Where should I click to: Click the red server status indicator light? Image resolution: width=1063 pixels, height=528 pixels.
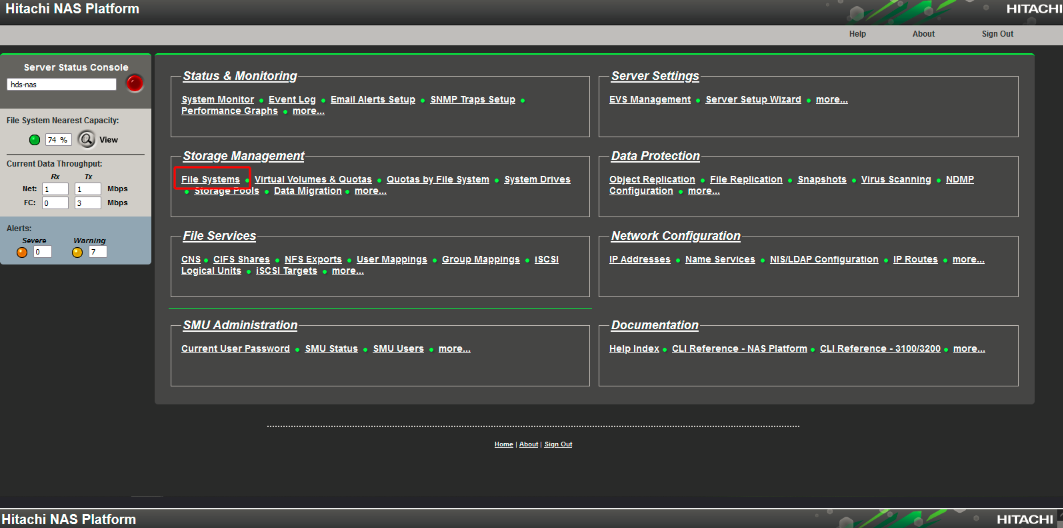tap(135, 83)
